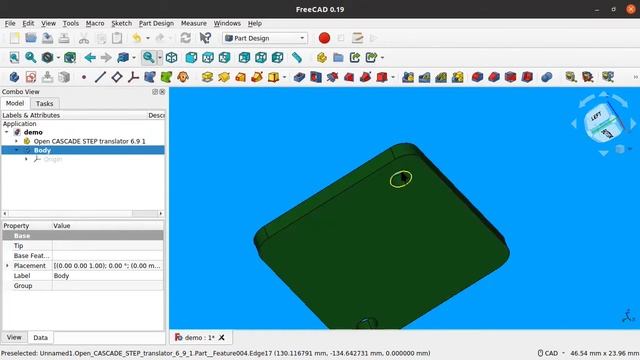The height and width of the screenshot is (360, 640).
Task: Apply Mirrored transformation icon
Action: [x=408, y=77]
